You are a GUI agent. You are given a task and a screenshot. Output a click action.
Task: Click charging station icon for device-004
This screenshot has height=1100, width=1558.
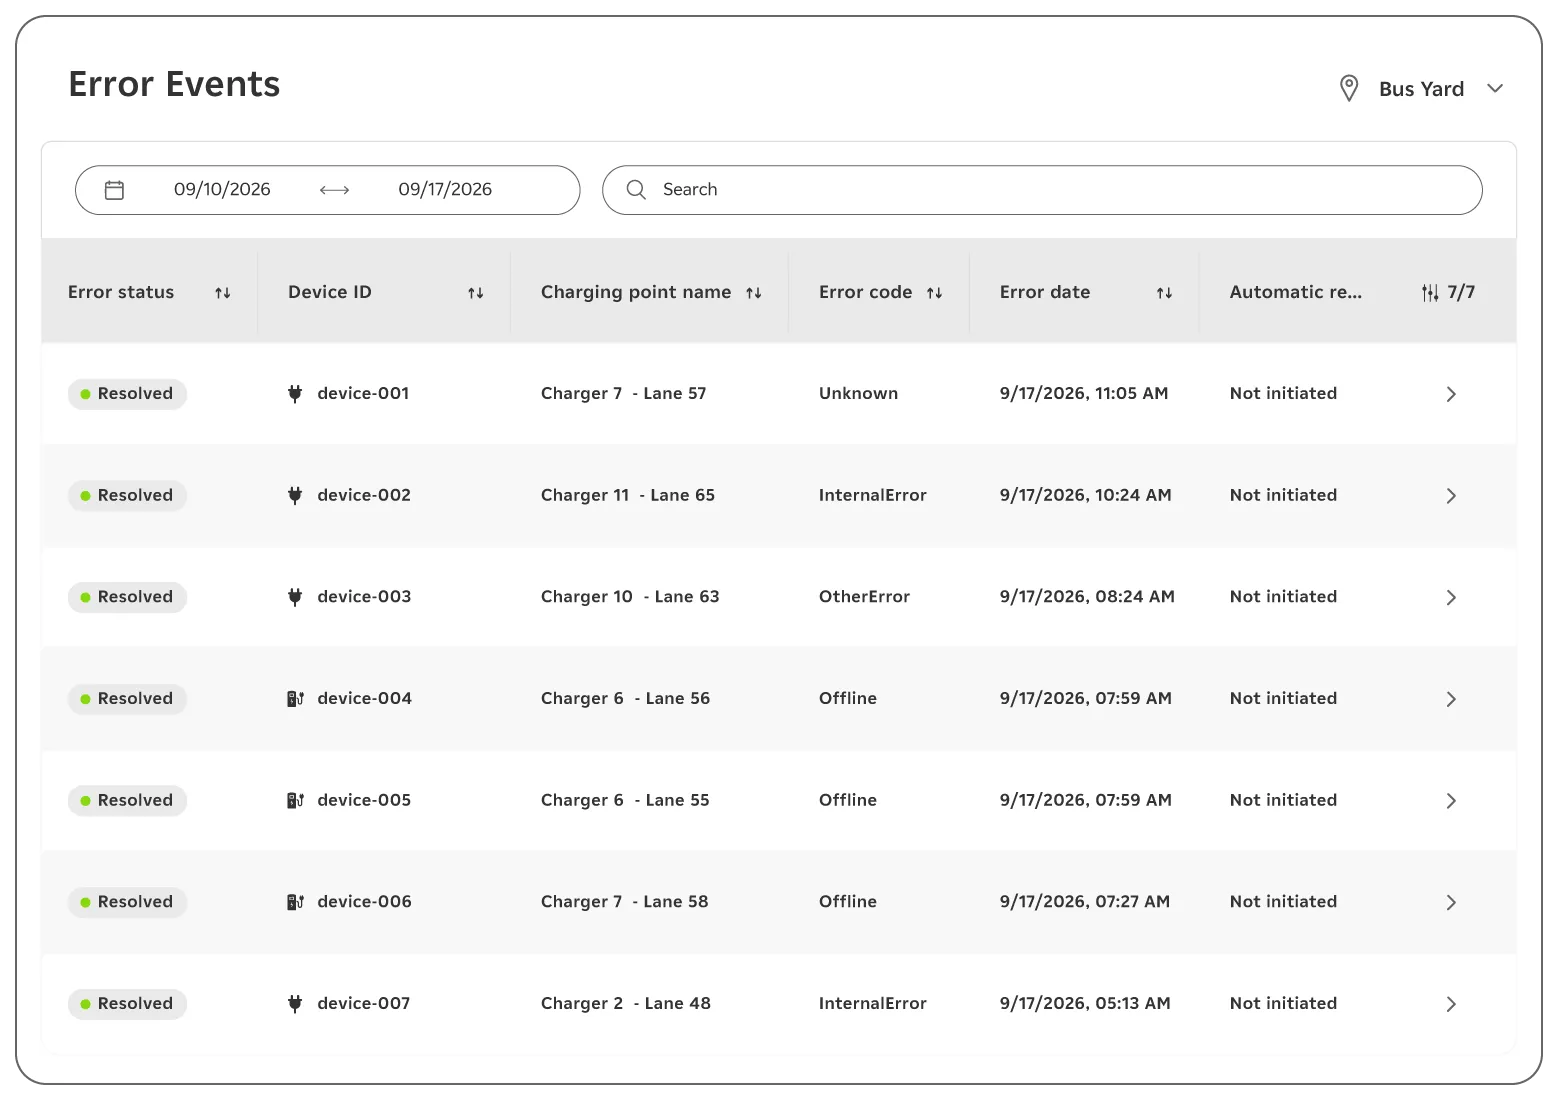pos(295,699)
